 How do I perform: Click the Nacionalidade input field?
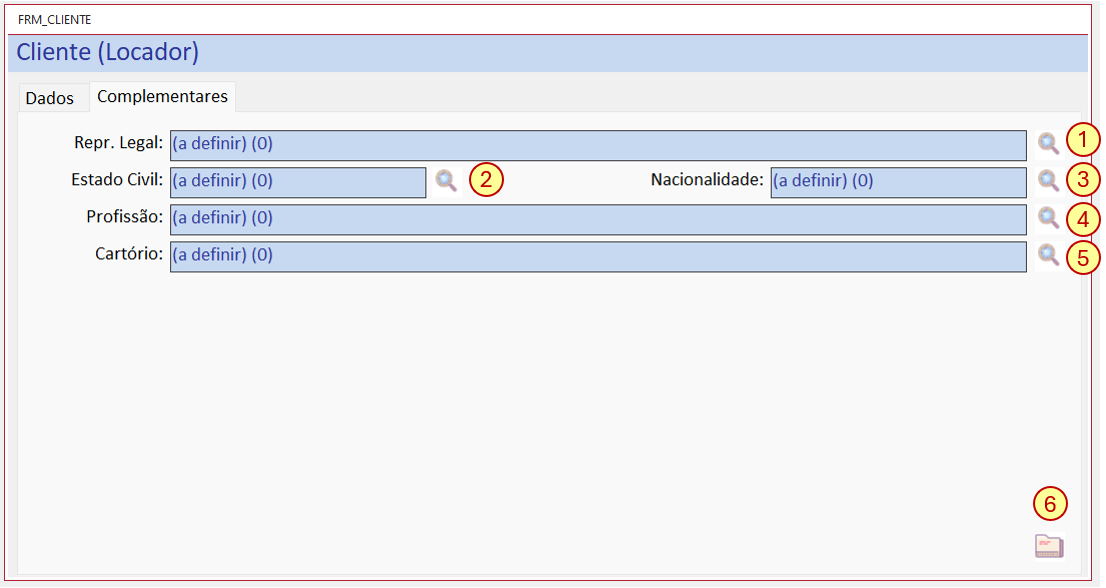(899, 183)
